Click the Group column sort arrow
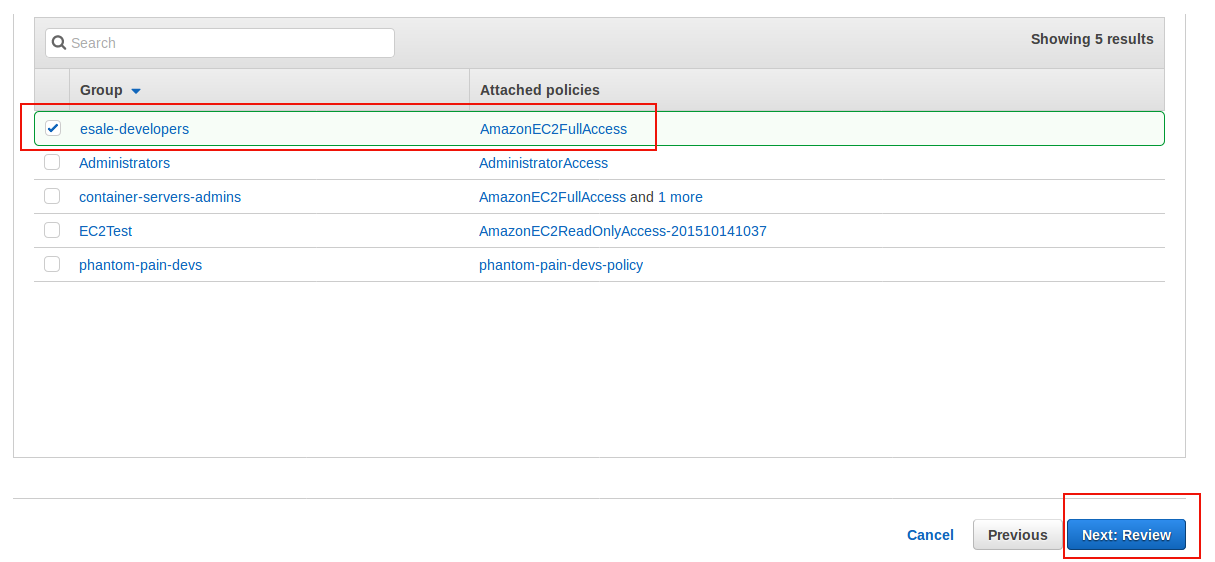The height and width of the screenshot is (562, 1215). 136,91
